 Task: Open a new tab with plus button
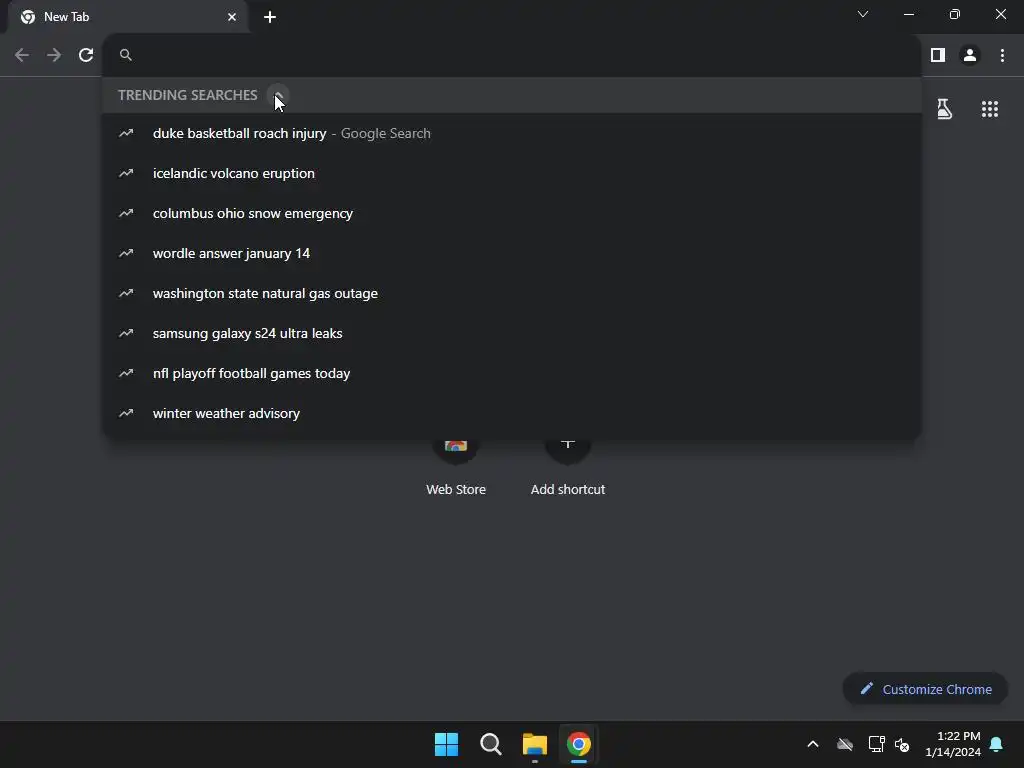click(x=270, y=17)
